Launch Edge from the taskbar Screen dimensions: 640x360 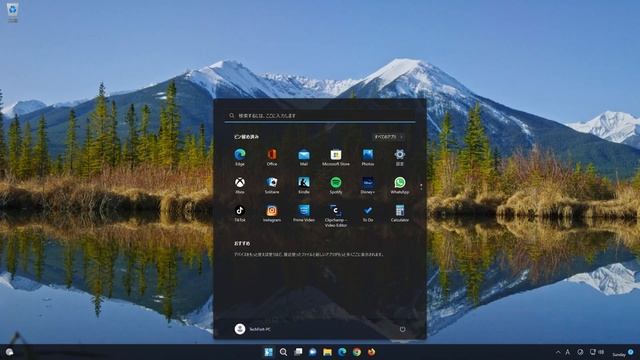342,352
